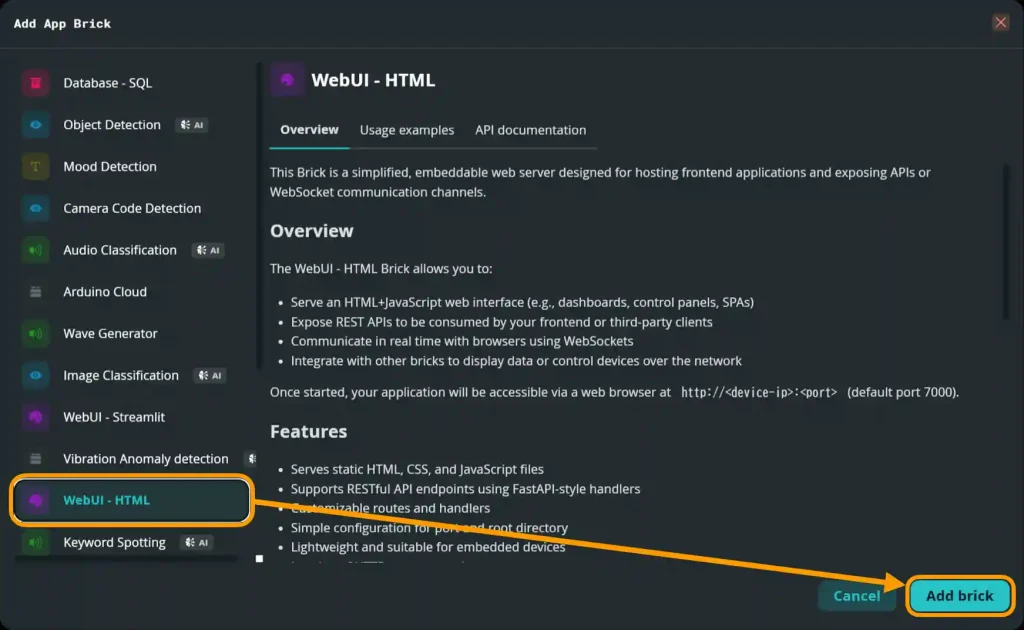Viewport: 1024px width, 630px height.
Task: Click the WebUI - Streamlit icon
Action: [x=36, y=417]
